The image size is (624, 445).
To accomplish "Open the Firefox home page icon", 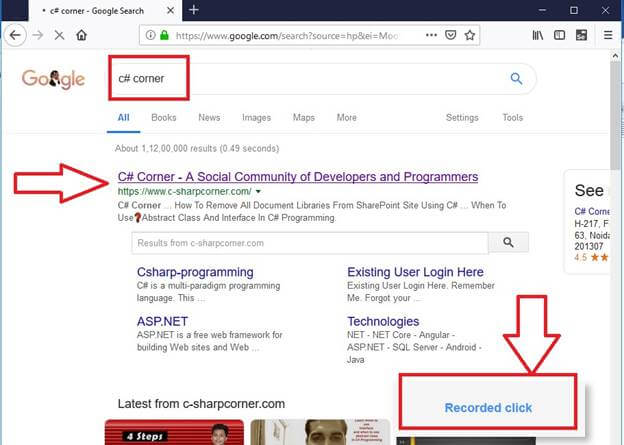I will (x=82, y=35).
